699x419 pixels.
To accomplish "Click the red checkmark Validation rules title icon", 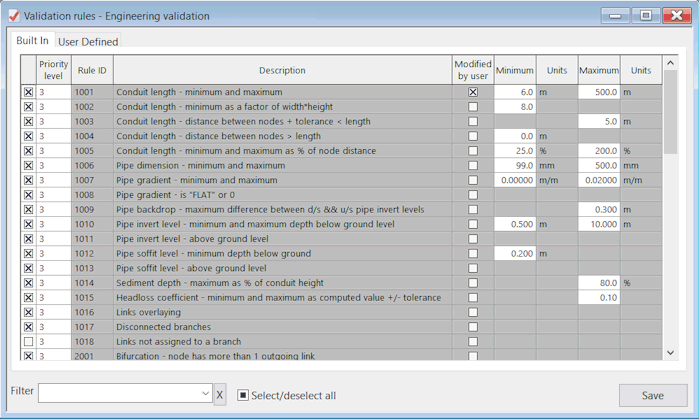I will pos(14,16).
